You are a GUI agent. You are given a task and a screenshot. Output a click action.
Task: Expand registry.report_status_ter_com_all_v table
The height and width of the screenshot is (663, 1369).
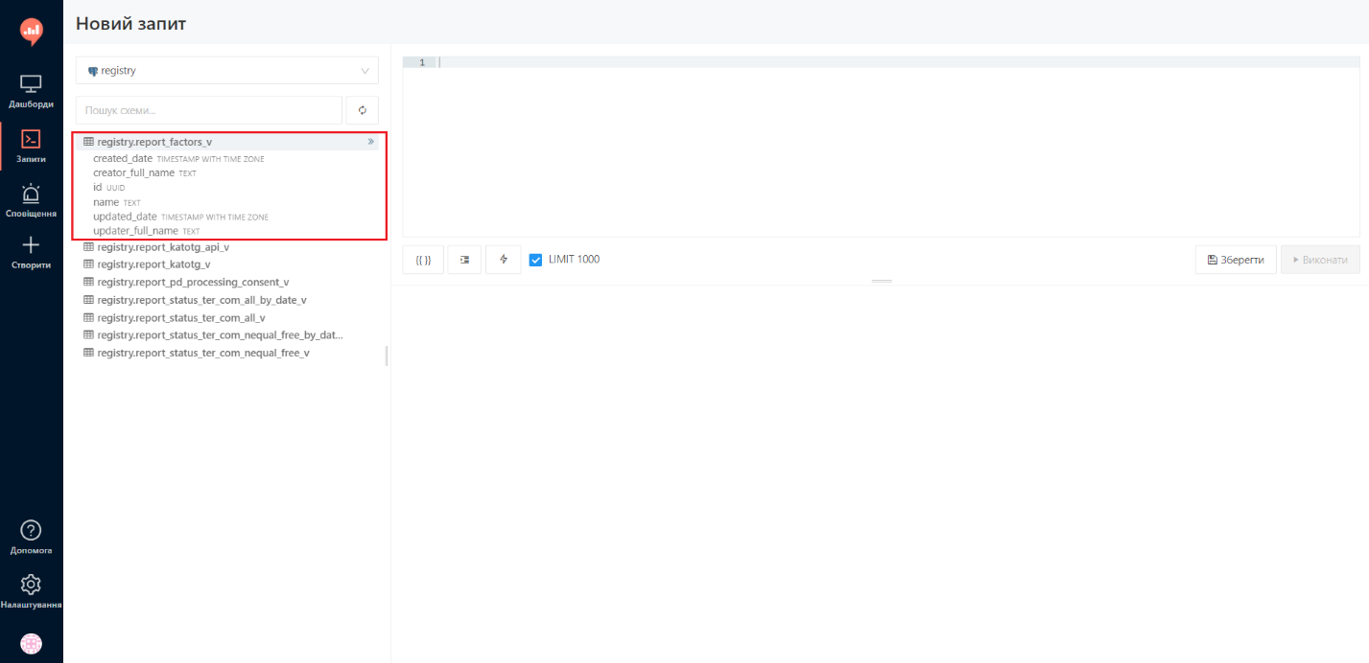pyautogui.click(x=229, y=317)
